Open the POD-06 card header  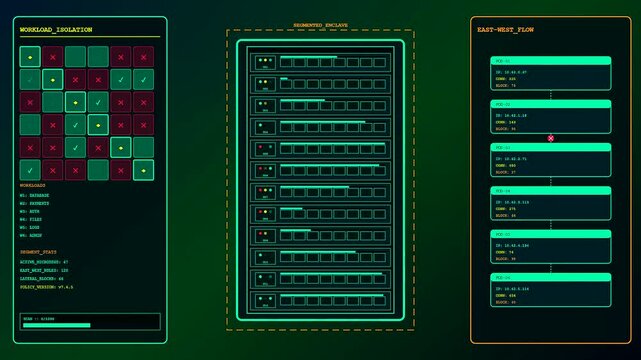551,277
